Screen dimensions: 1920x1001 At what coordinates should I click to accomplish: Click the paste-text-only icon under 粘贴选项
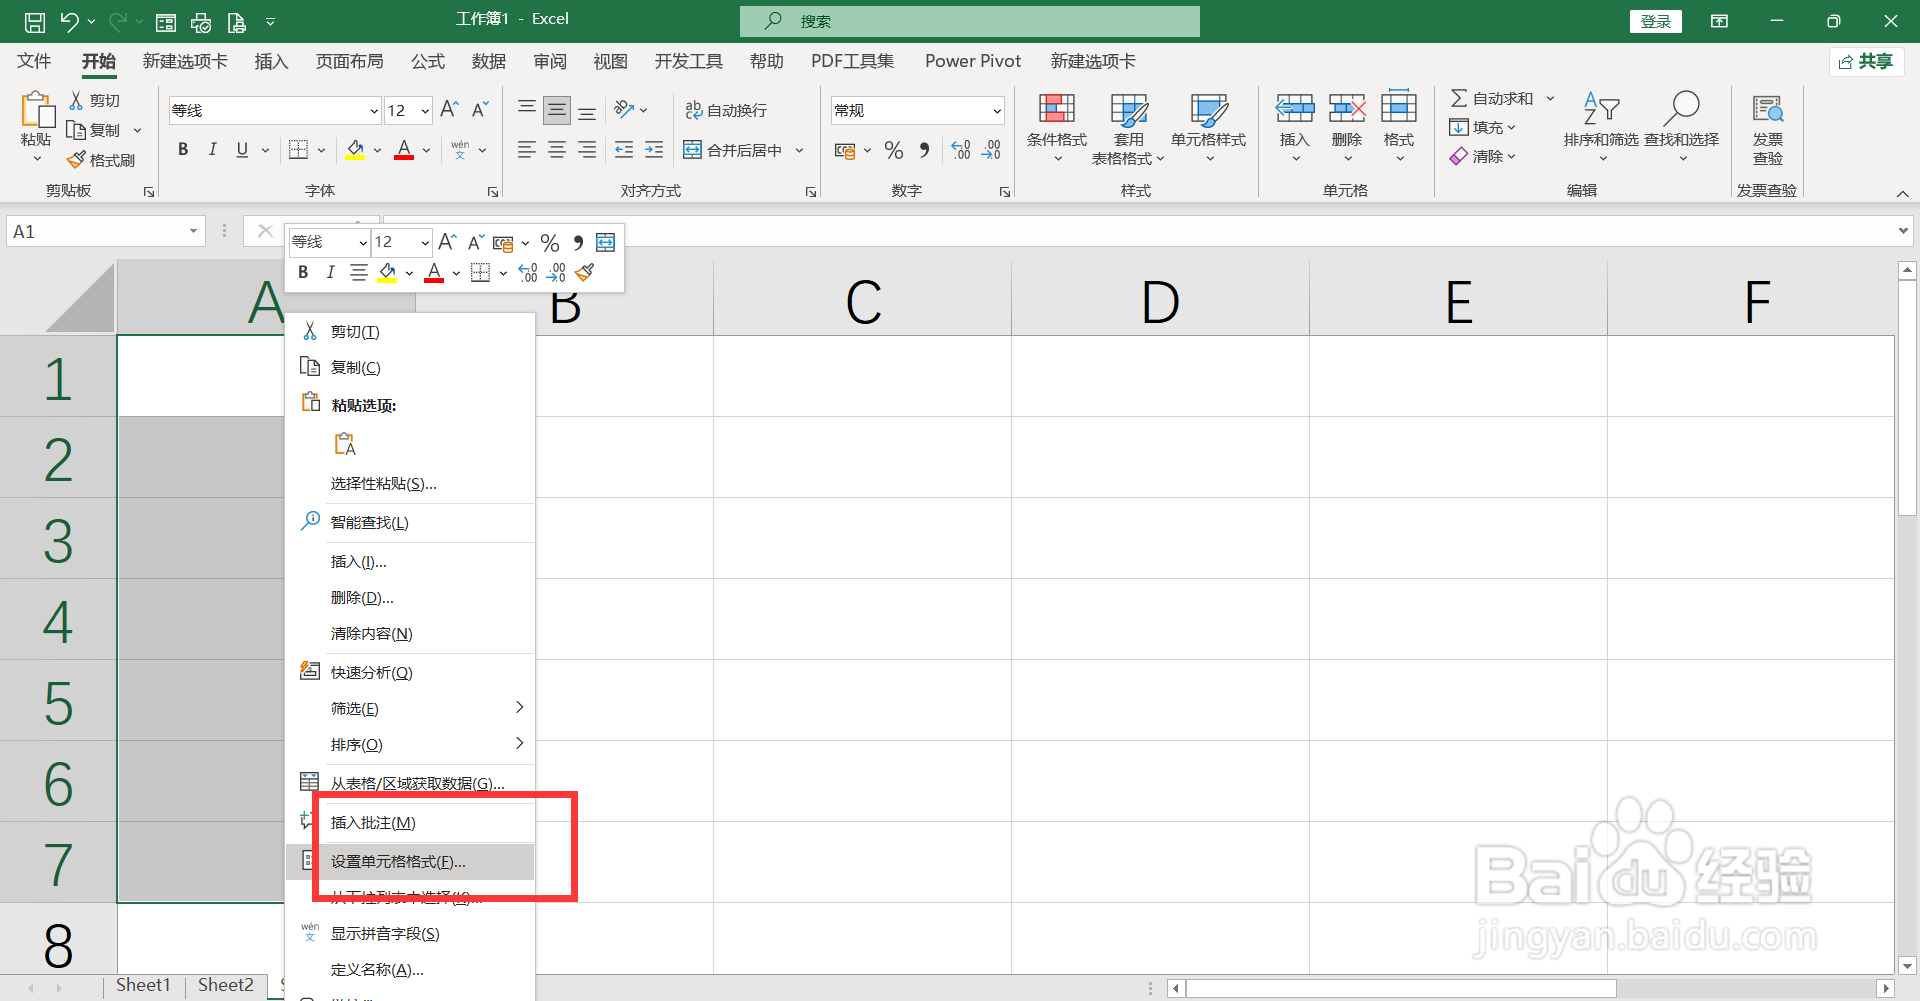click(x=345, y=444)
